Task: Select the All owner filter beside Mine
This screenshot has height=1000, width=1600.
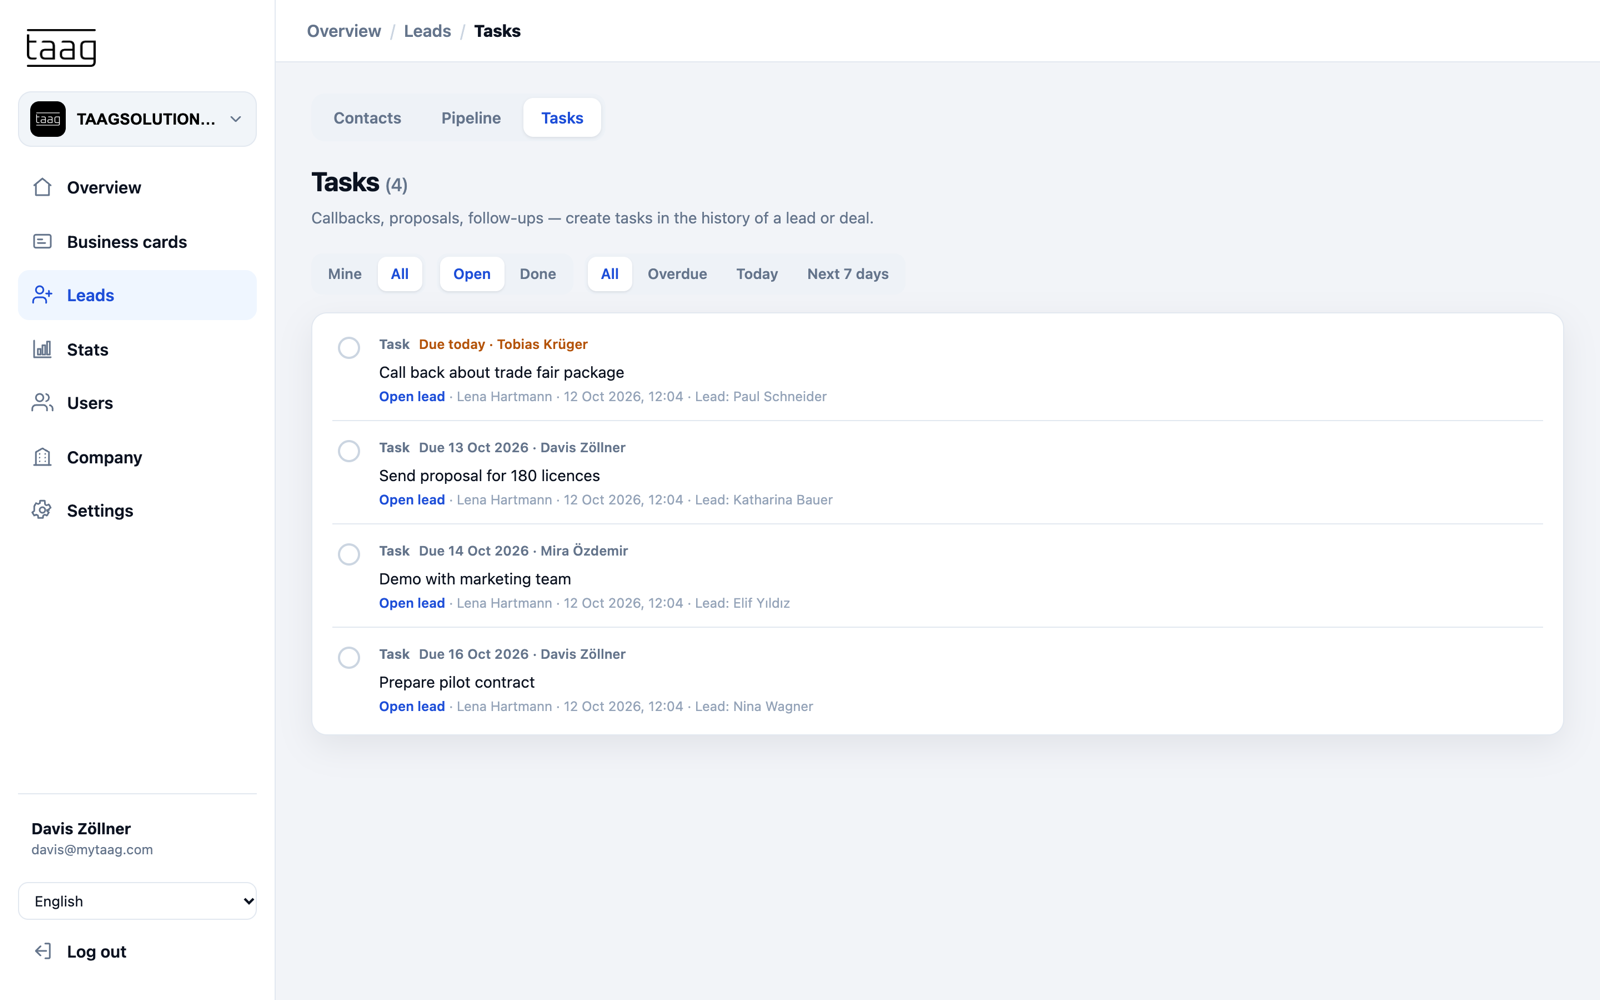Action: click(x=400, y=274)
